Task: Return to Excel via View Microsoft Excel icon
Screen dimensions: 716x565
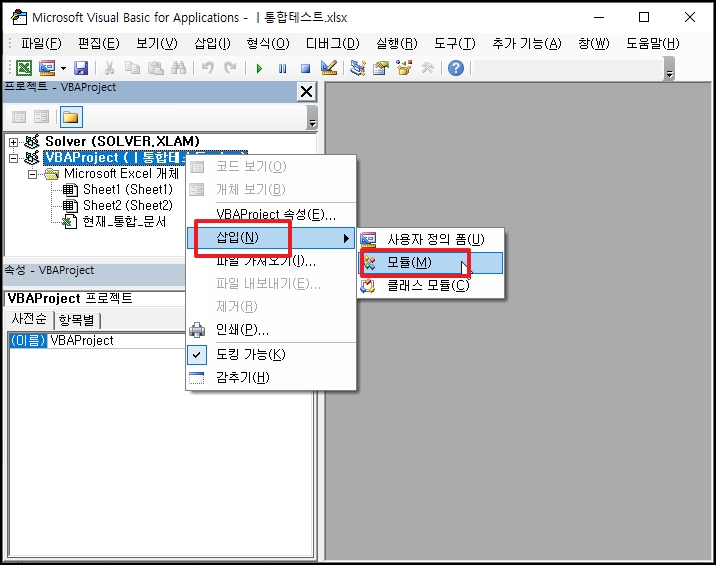Action: [24, 68]
